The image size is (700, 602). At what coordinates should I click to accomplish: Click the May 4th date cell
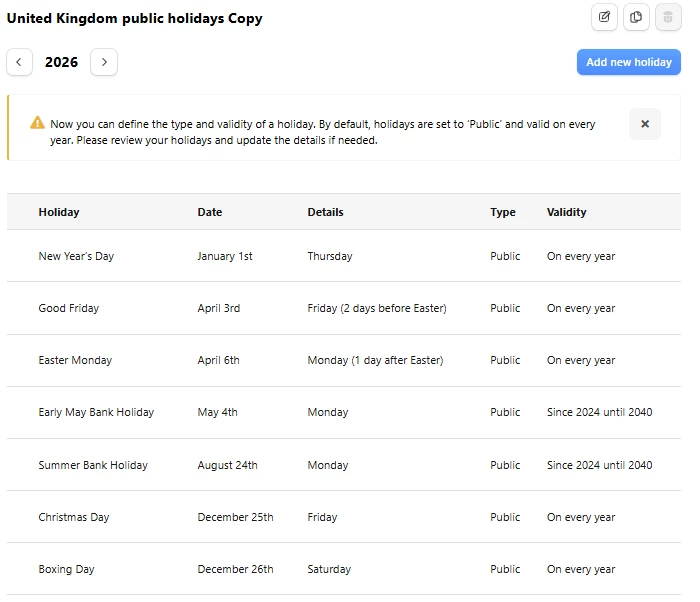point(217,412)
